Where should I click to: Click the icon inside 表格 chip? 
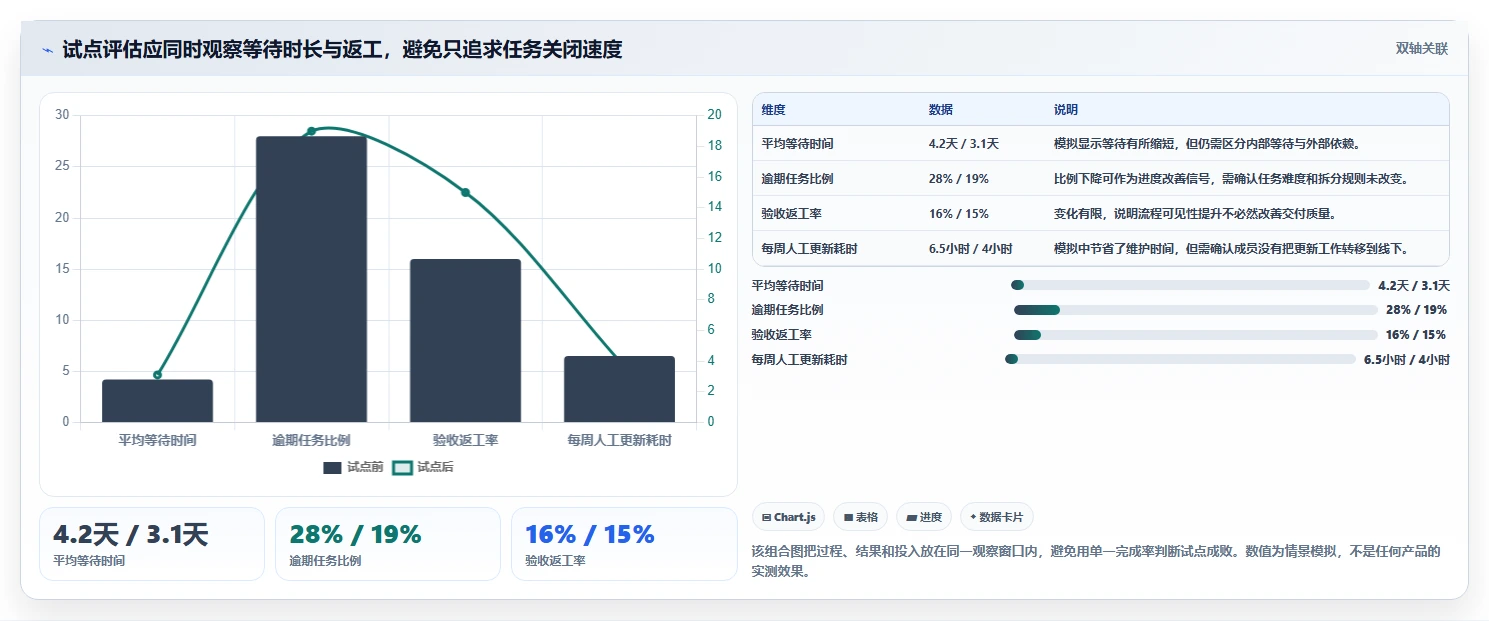pos(848,518)
